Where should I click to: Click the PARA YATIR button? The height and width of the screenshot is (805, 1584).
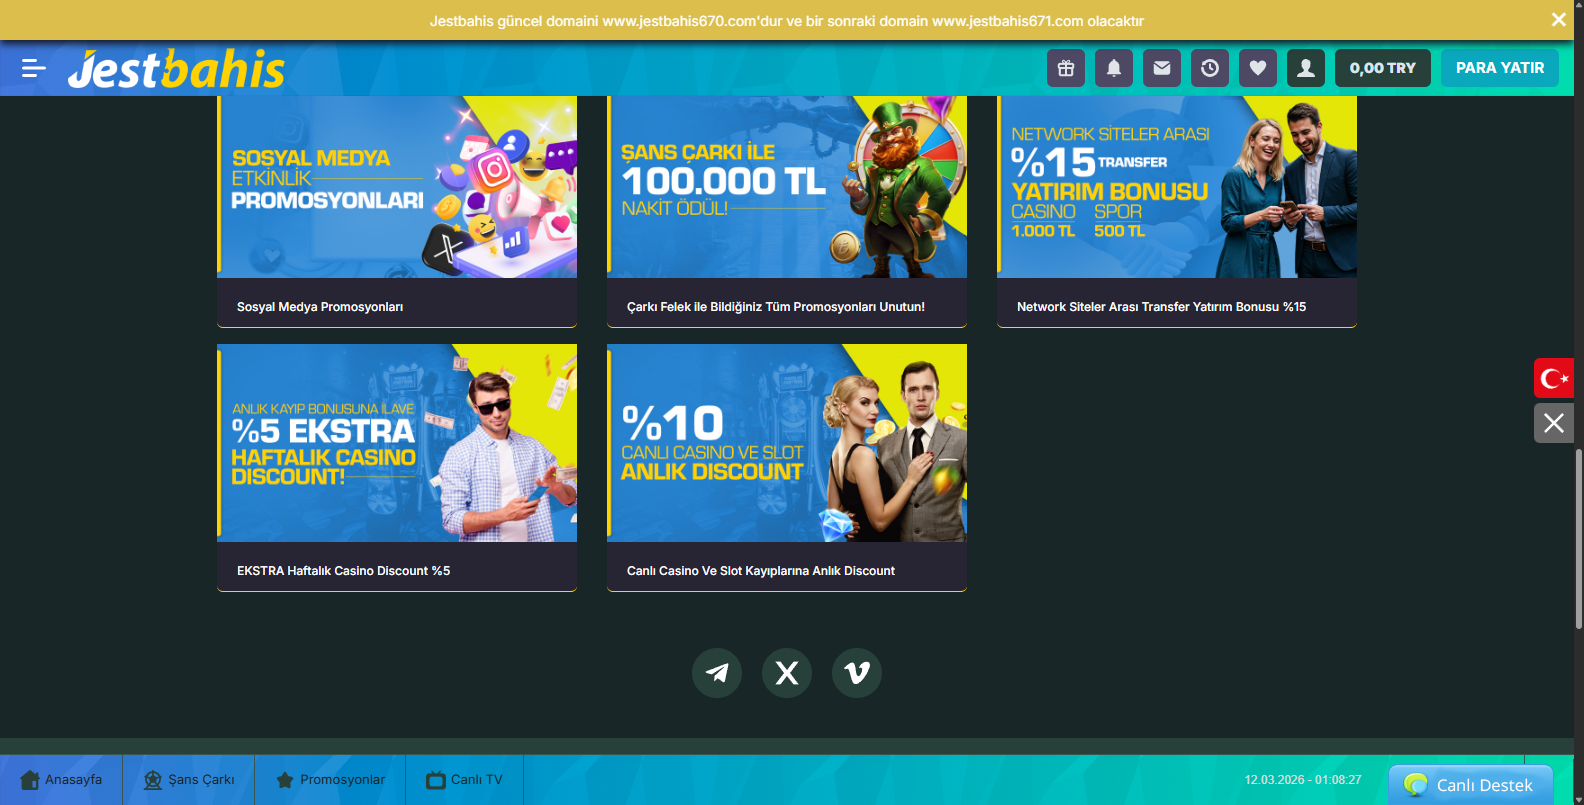click(x=1499, y=68)
